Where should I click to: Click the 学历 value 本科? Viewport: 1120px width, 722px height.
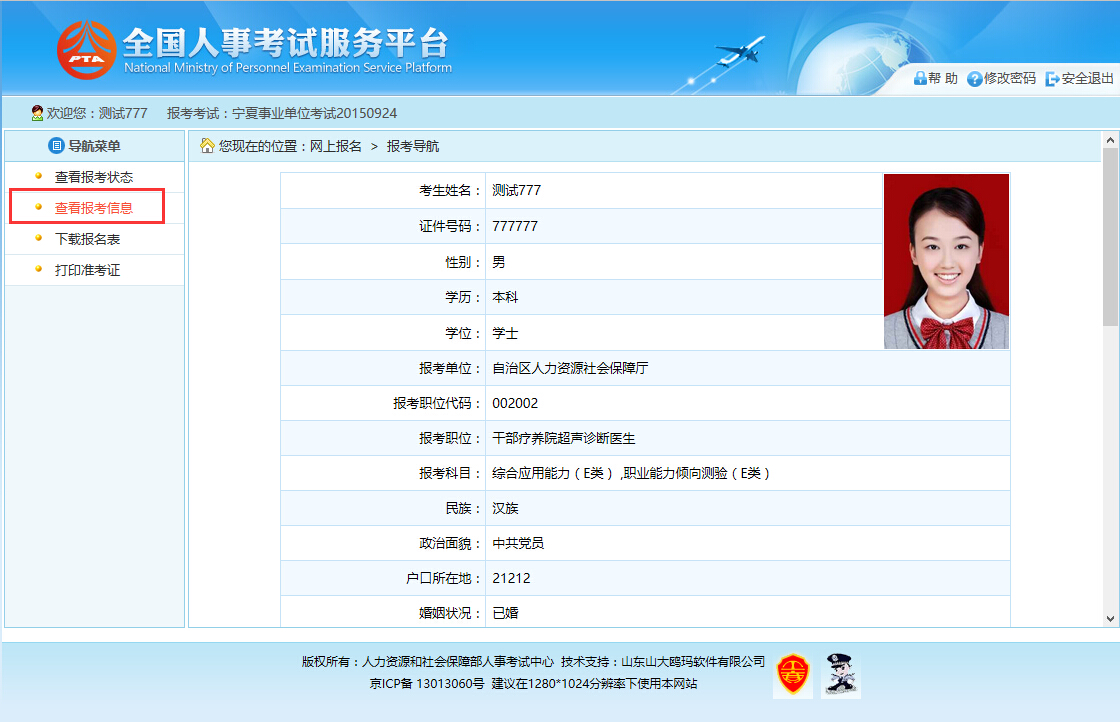[505, 297]
